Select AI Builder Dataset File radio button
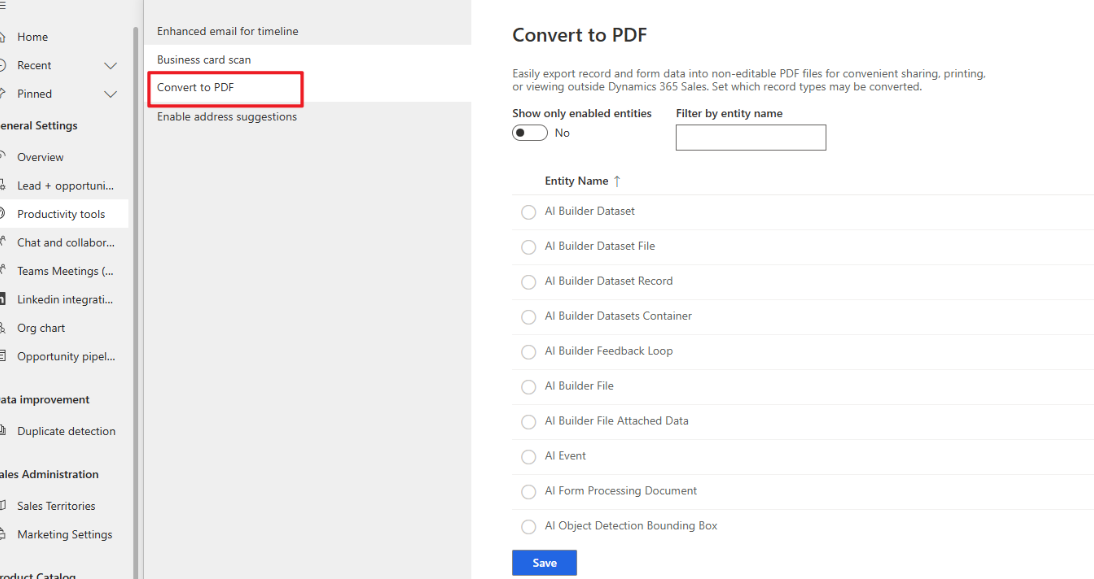This screenshot has width=1094, height=579. 529,247
